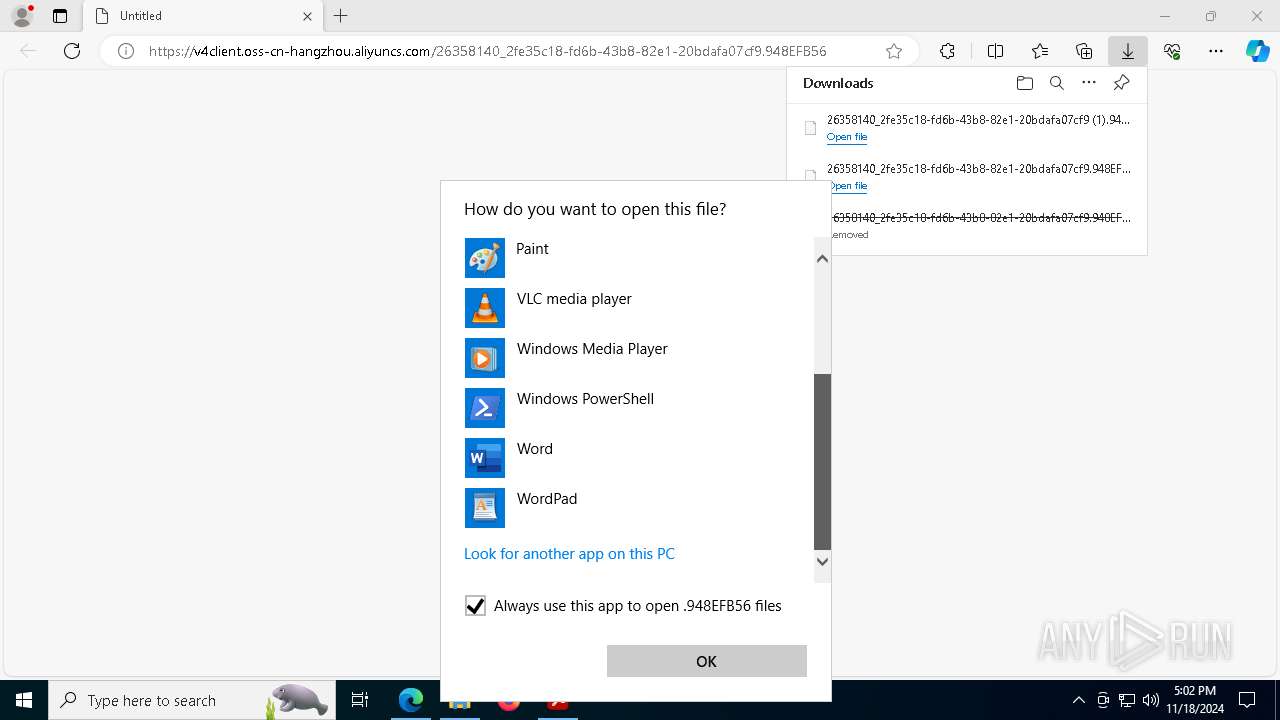The image size is (1280, 720).
Task: Add this page to favorites
Action: point(894,51)
